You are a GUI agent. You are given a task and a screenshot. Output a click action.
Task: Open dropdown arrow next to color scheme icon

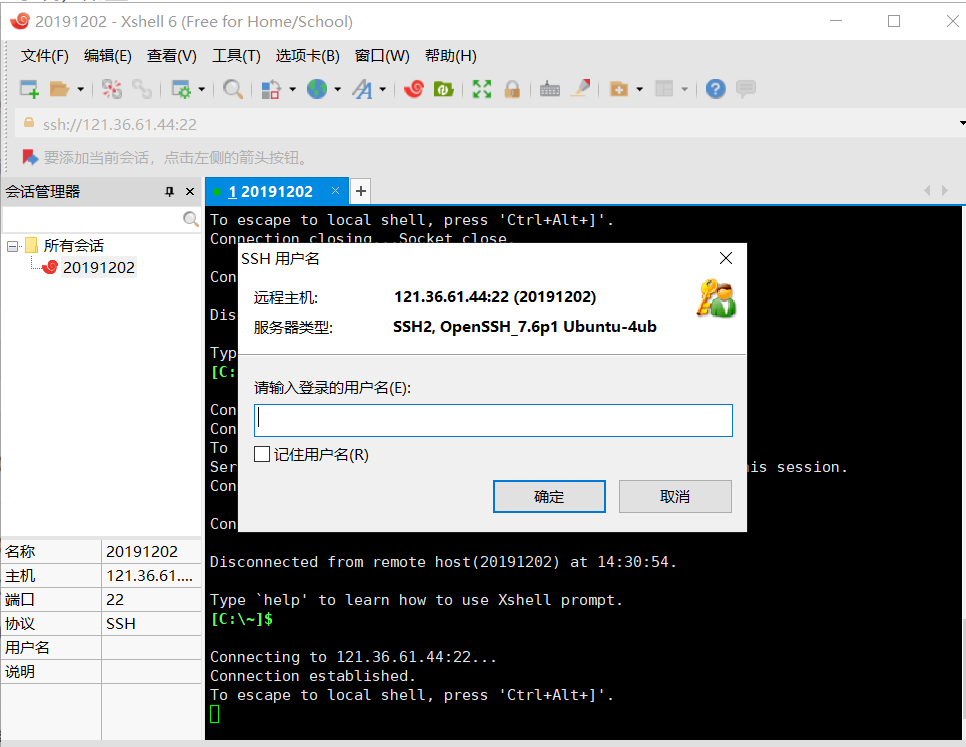[292, 89]
